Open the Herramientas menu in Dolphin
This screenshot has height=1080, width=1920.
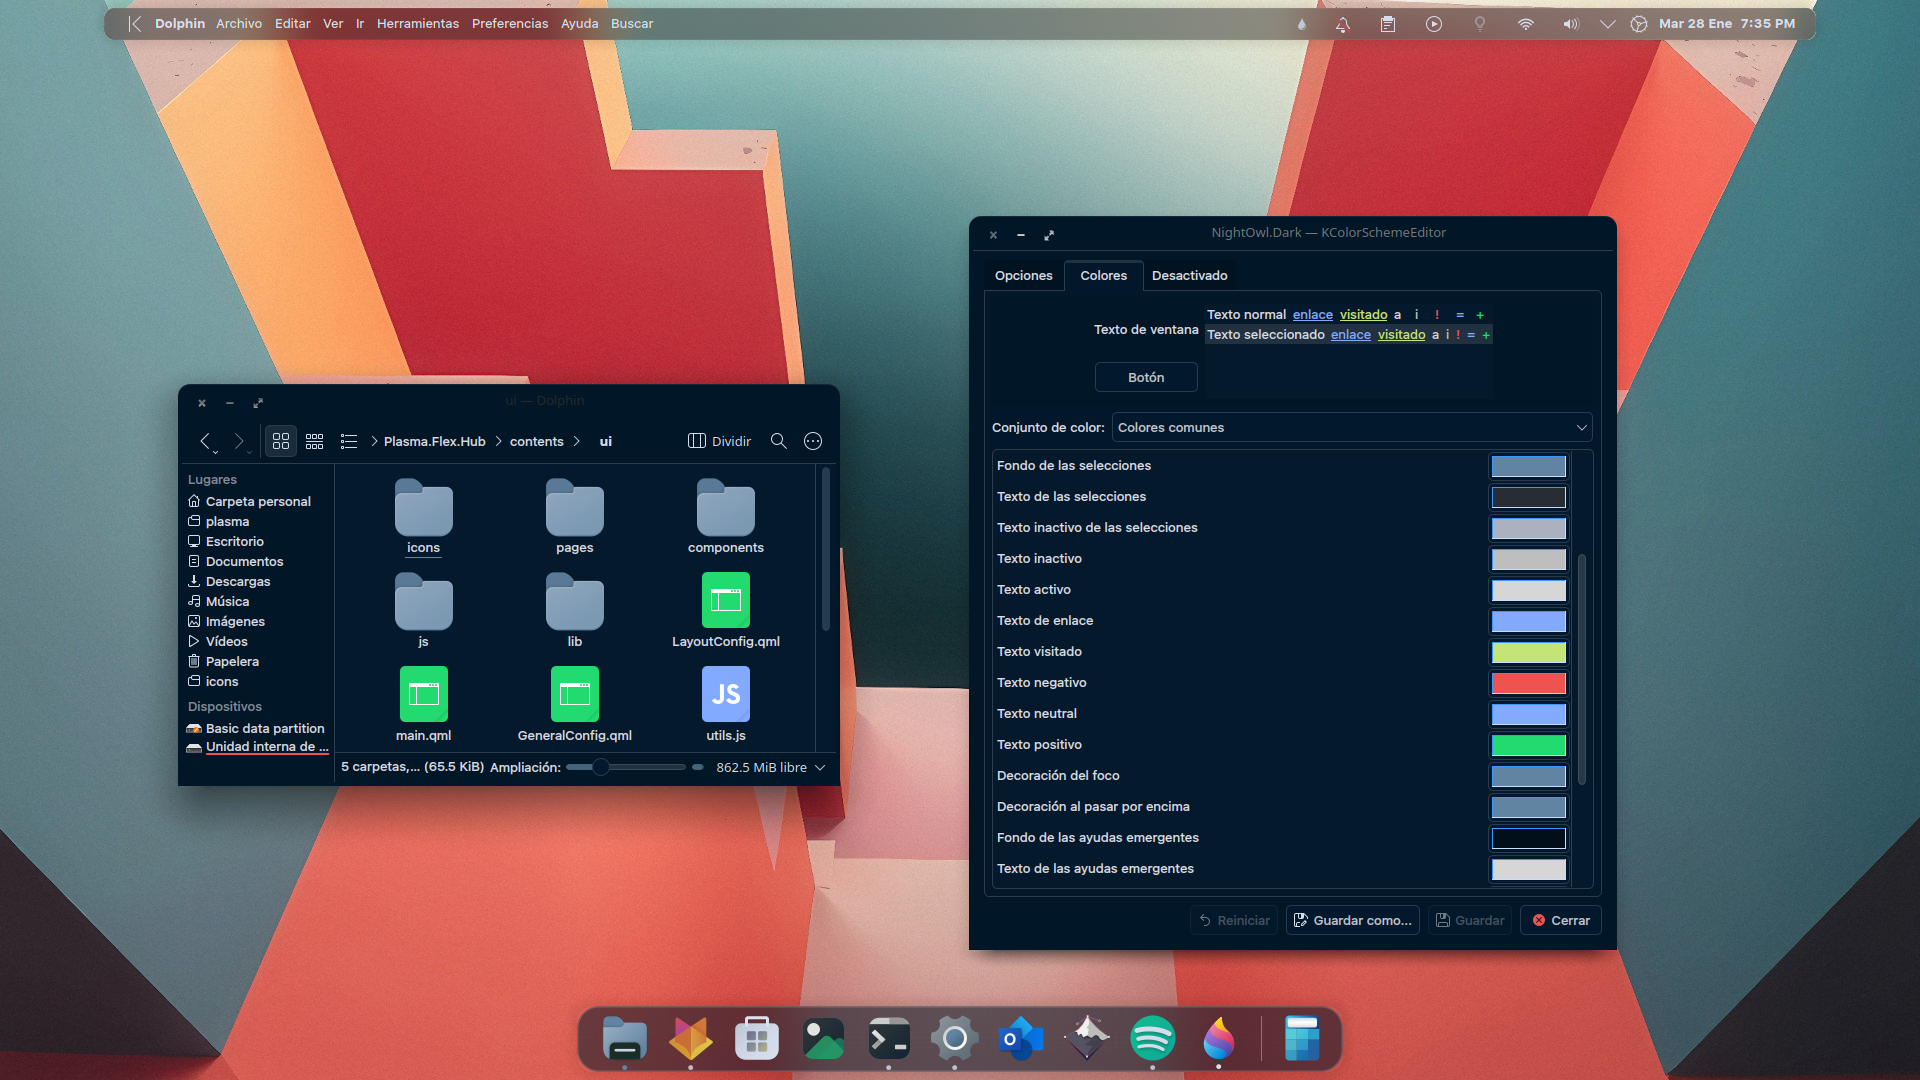click(x=417, y=23)
